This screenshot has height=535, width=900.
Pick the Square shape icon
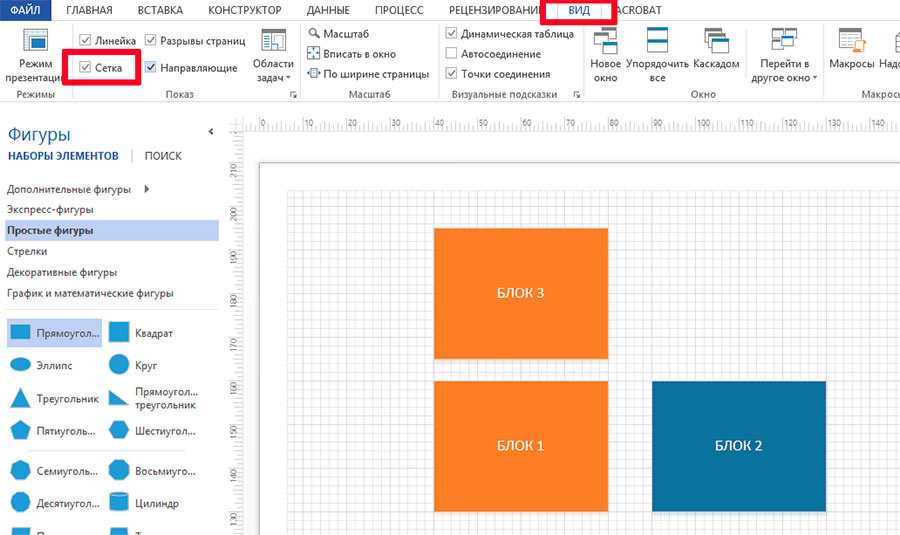(119, 333)
